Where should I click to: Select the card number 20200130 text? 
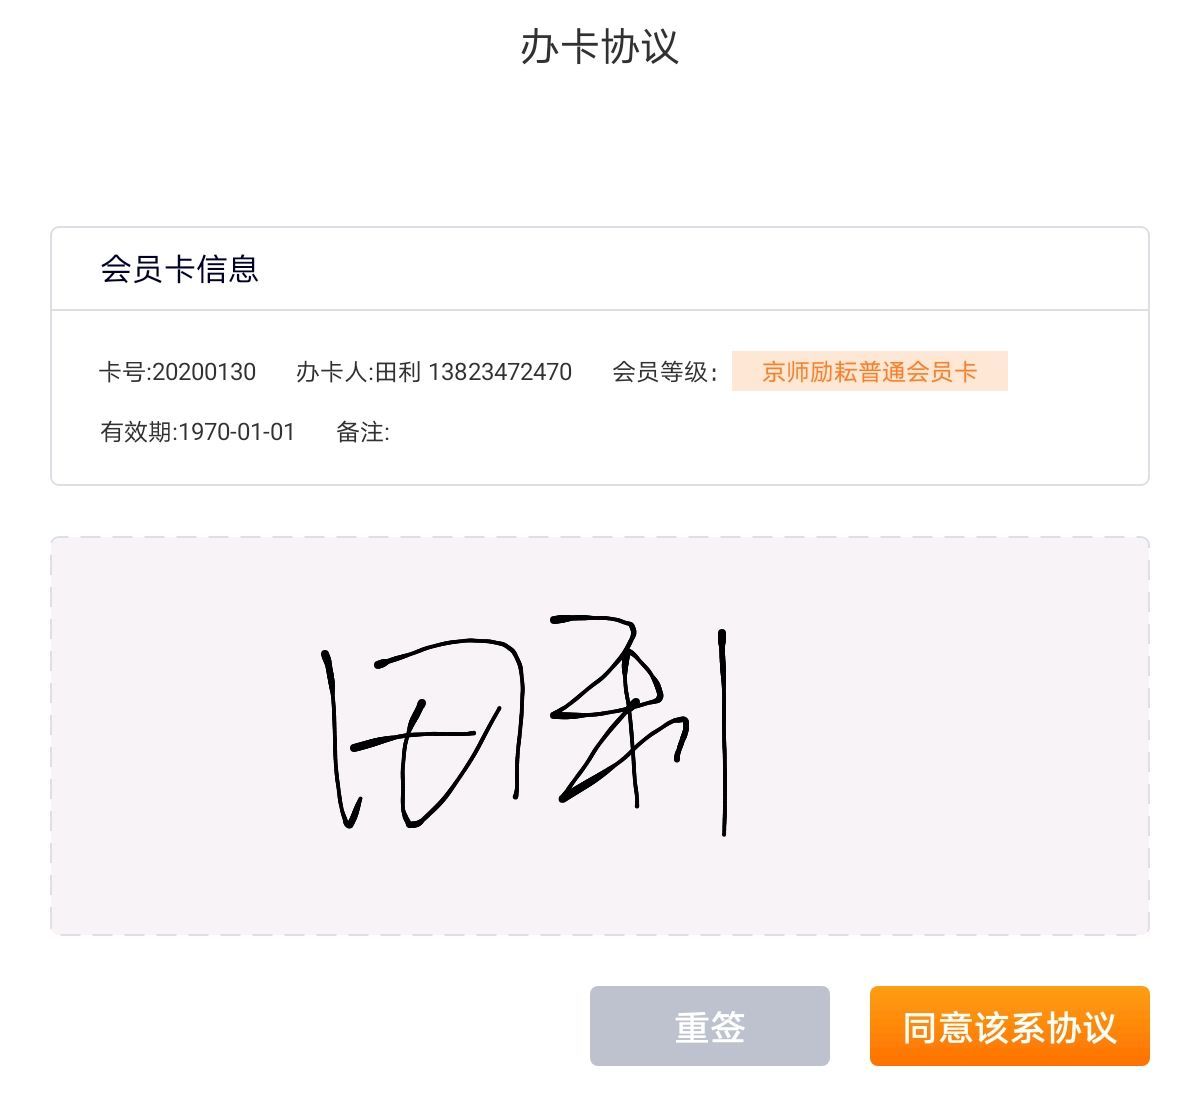[x=204, y=372]
